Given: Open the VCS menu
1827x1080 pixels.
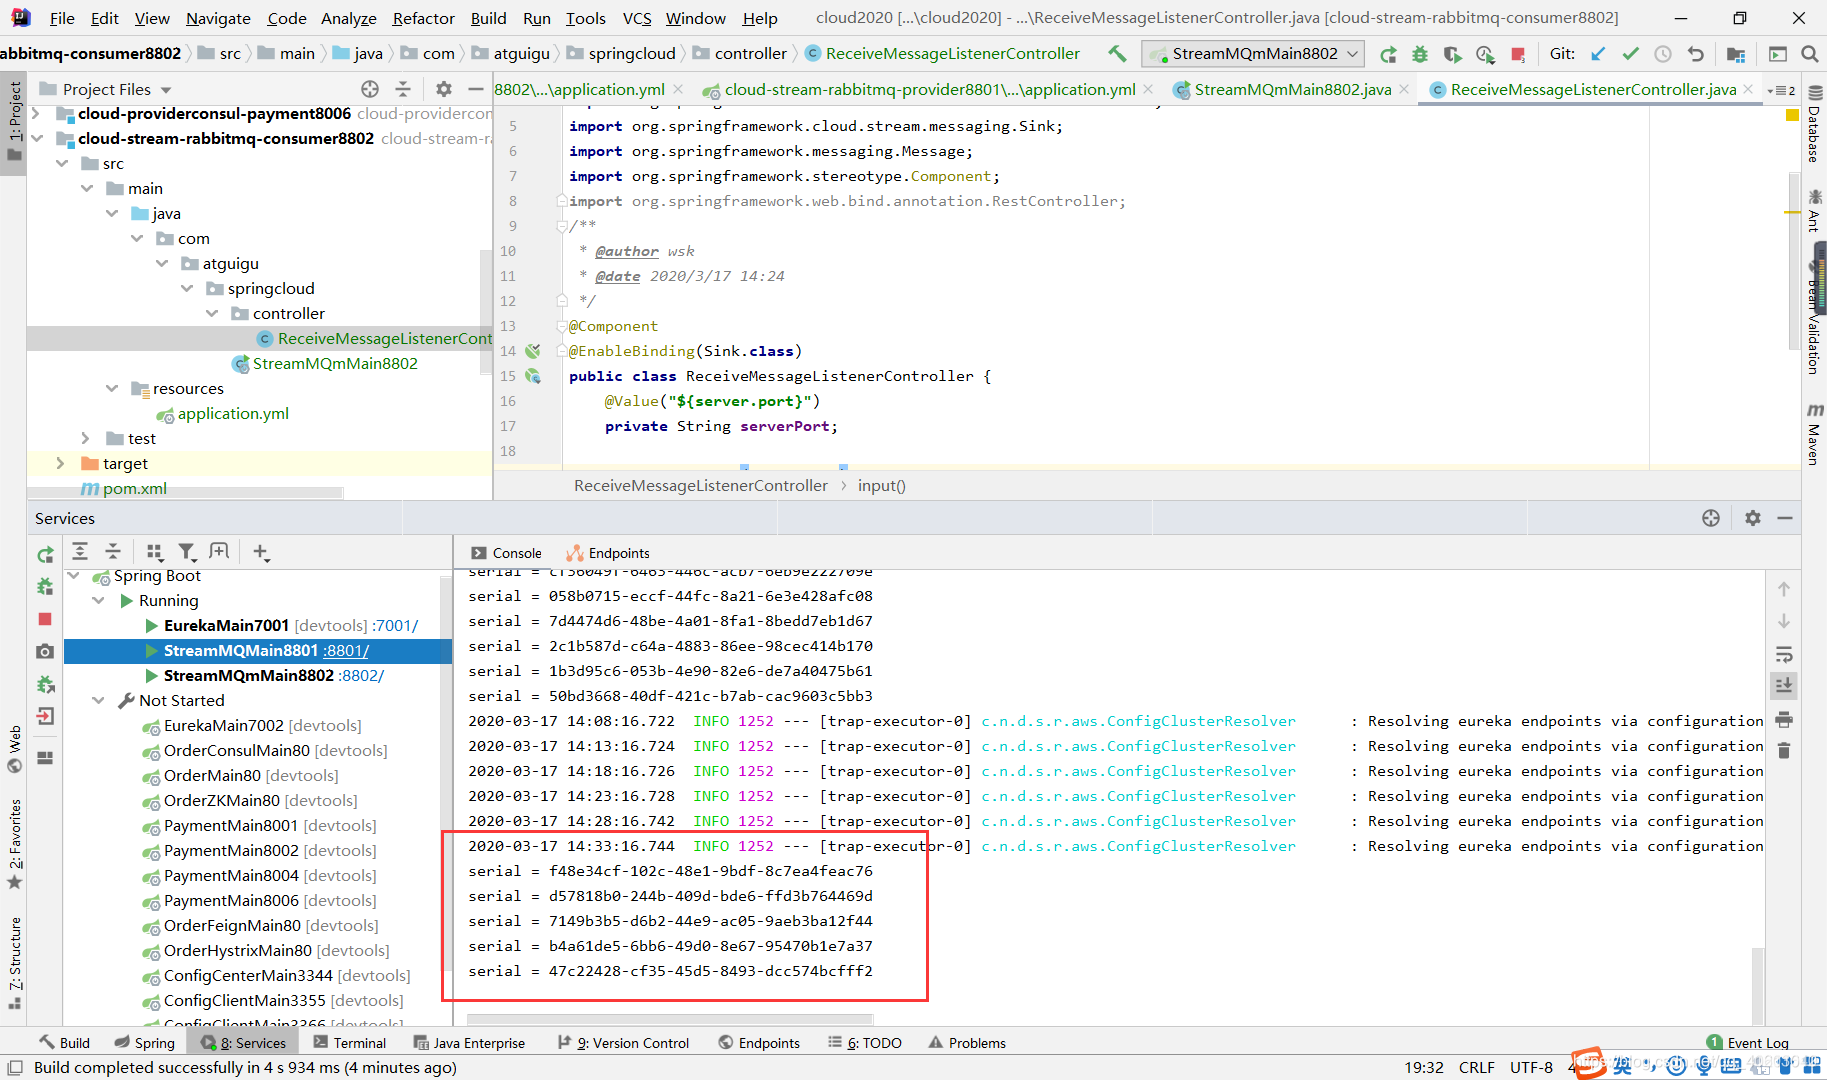Looking at the screenshot, I should tap(636, 18).
